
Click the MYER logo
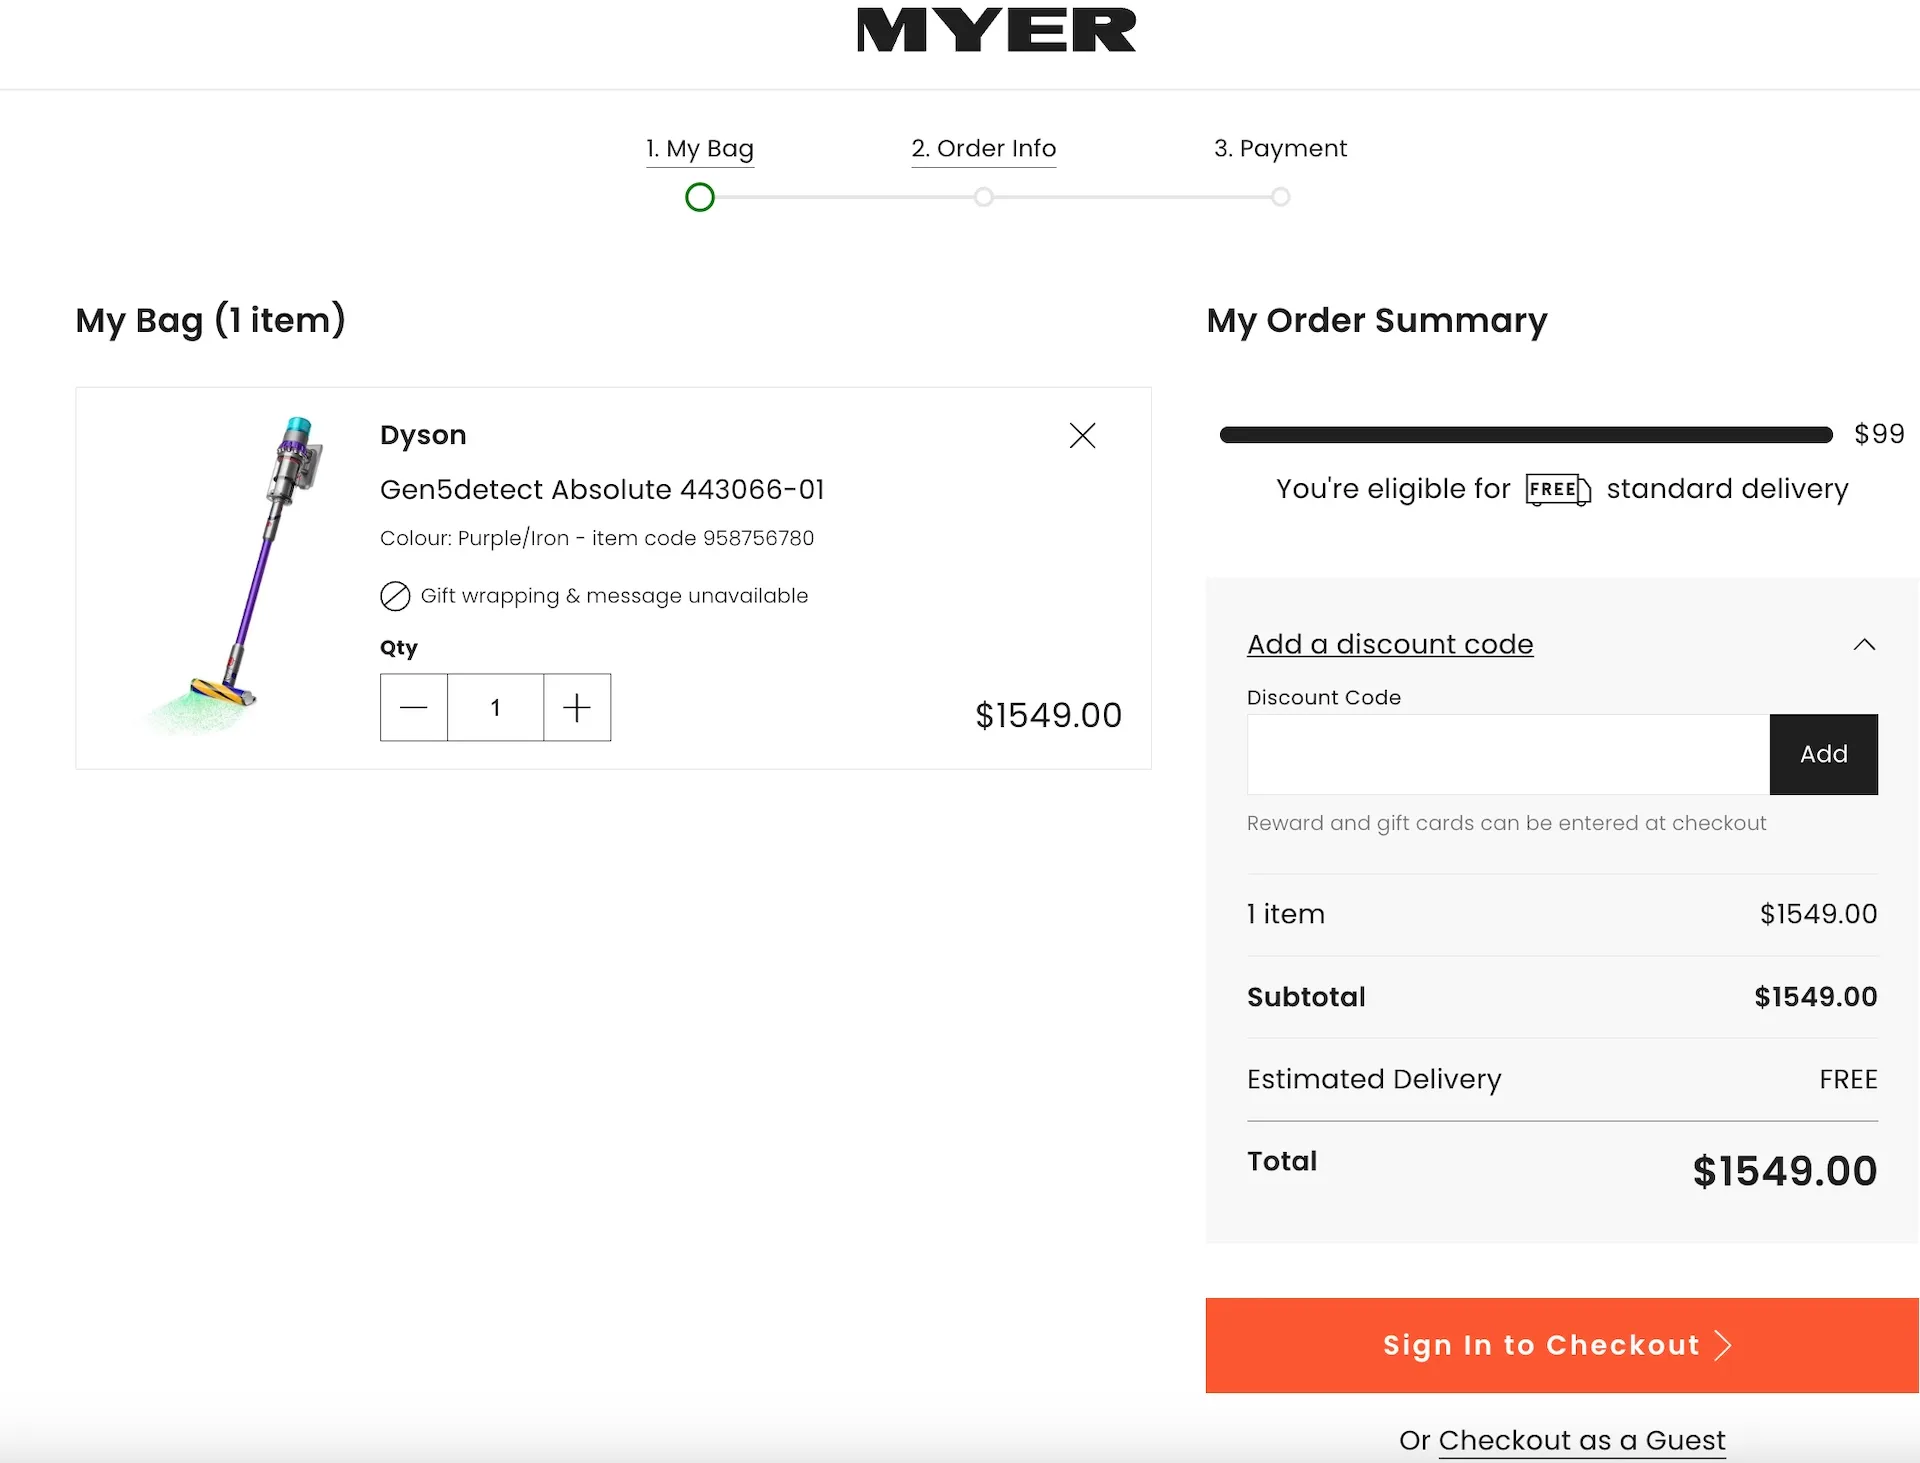point(996,30)
